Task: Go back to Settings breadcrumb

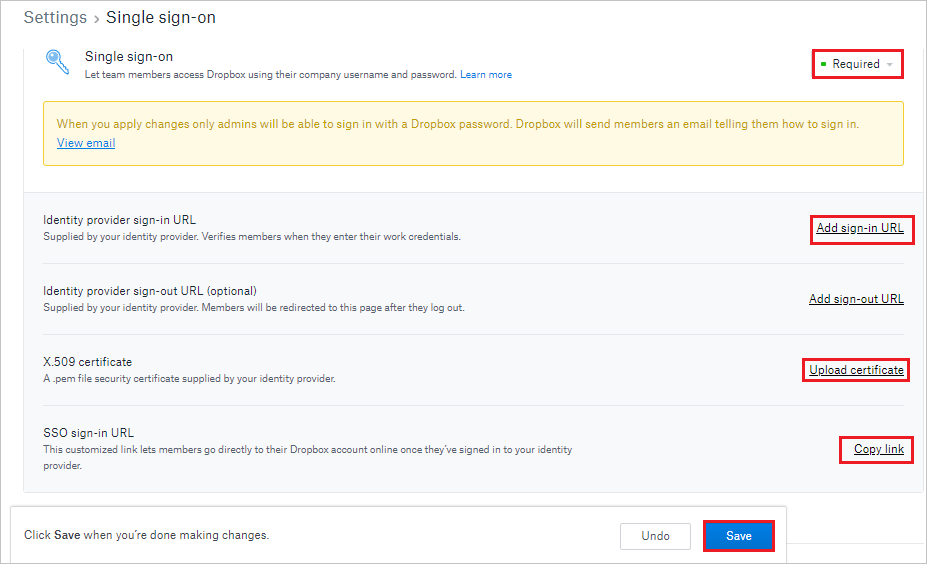Action: (x=55, y=18)
